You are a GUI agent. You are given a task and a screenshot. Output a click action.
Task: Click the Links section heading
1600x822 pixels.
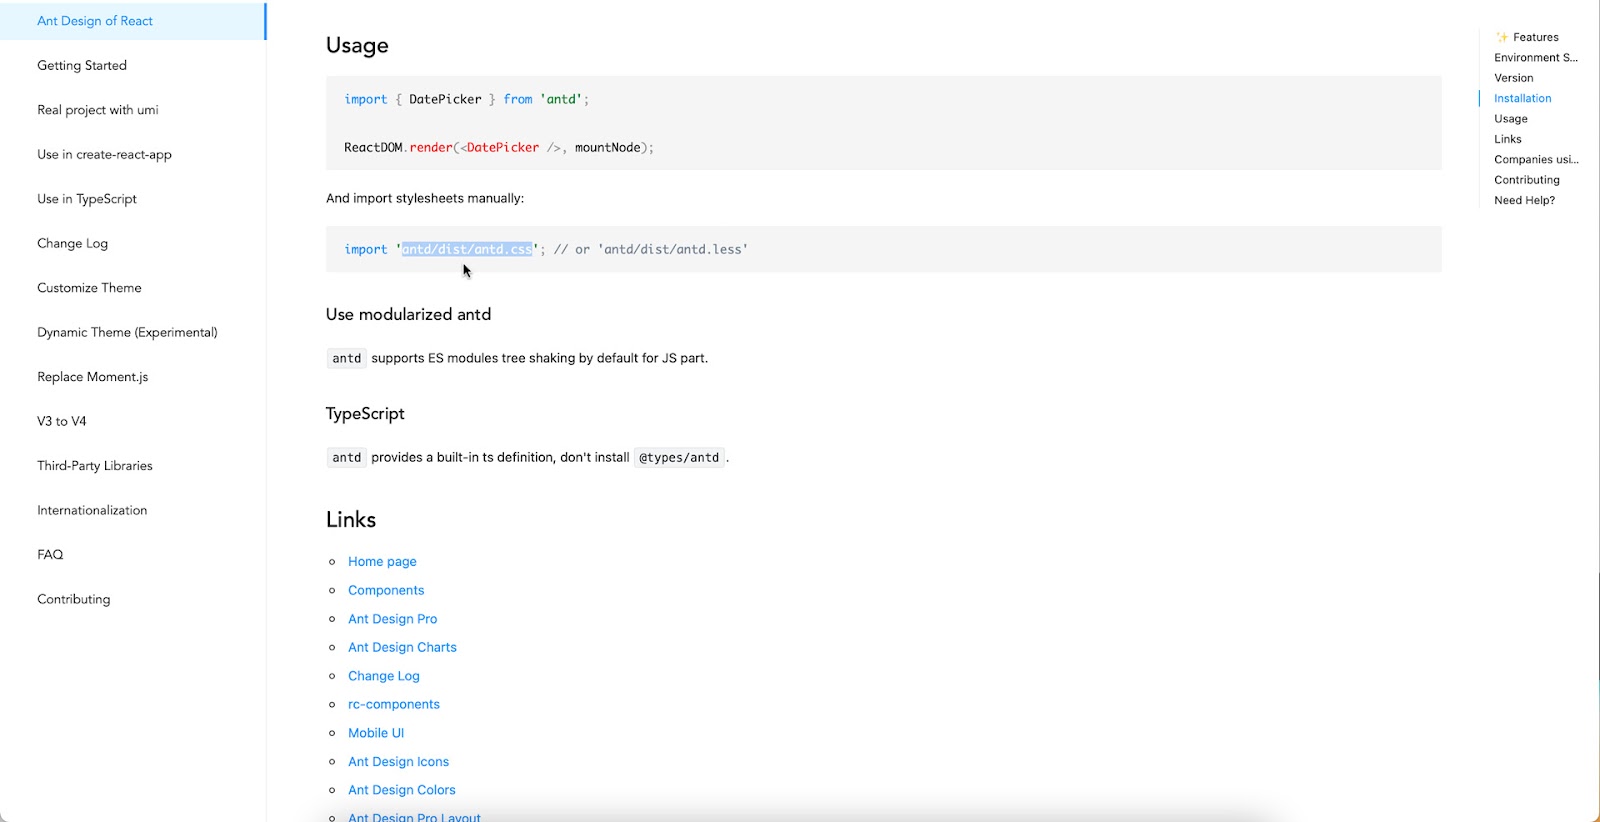click(351, 520)
